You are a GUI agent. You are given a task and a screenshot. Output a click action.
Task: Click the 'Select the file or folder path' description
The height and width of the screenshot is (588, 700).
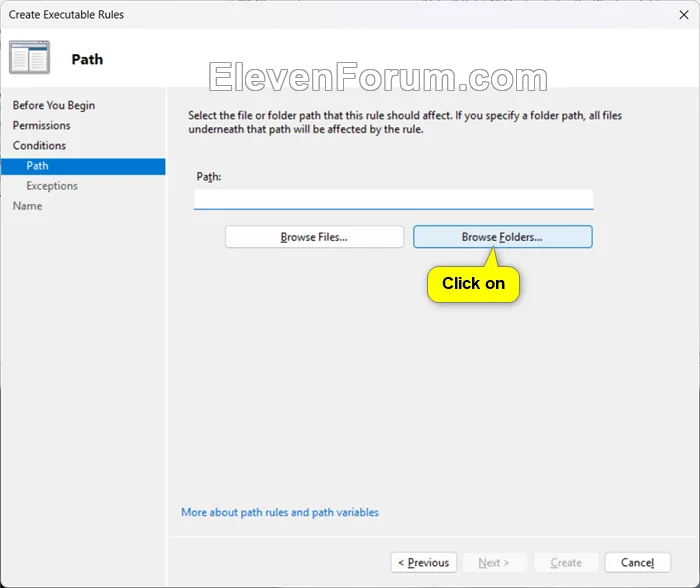click(x=405, y=122)
